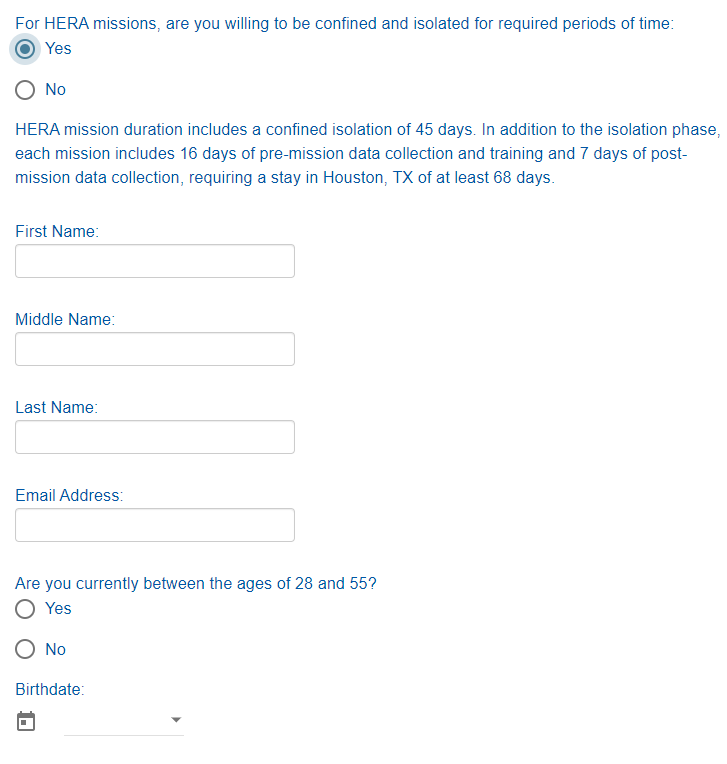Choose No for ages 28 to 55

coord(27,650)
